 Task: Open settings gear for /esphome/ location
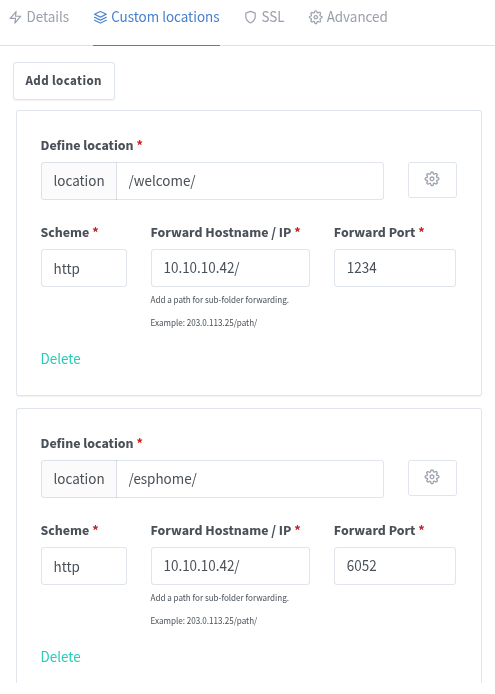point(432,478)
